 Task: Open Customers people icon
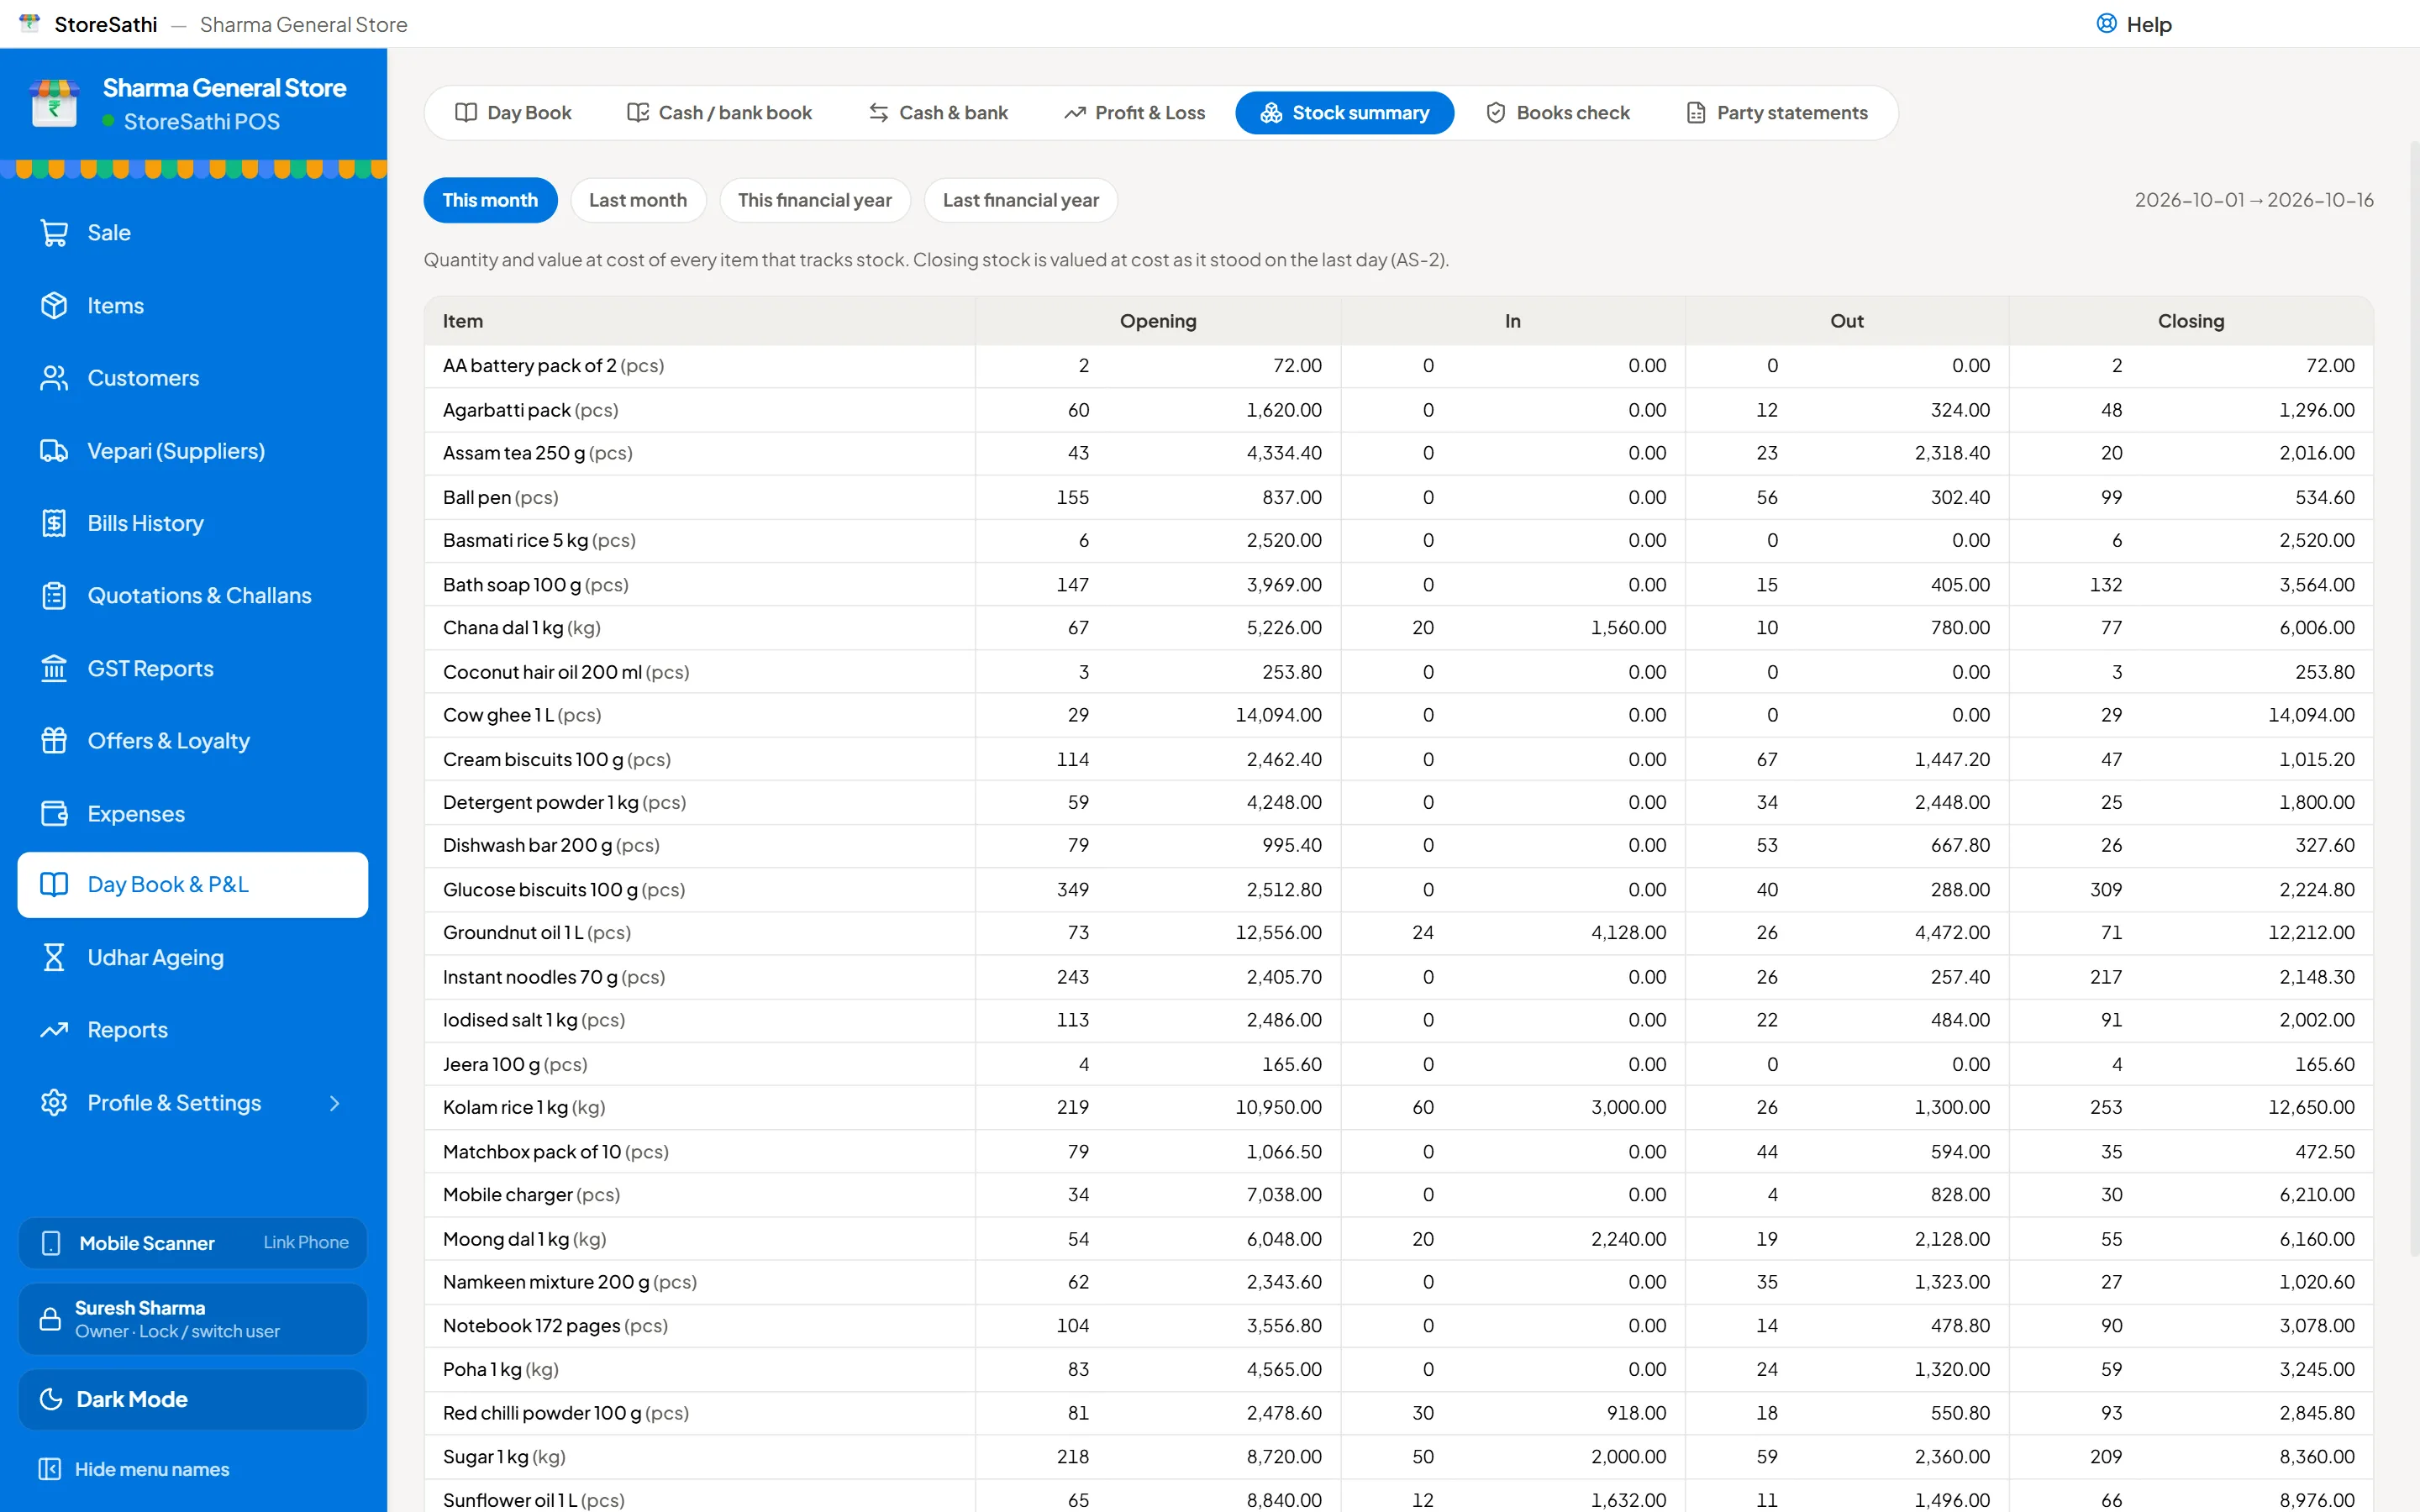pos(54,378)
